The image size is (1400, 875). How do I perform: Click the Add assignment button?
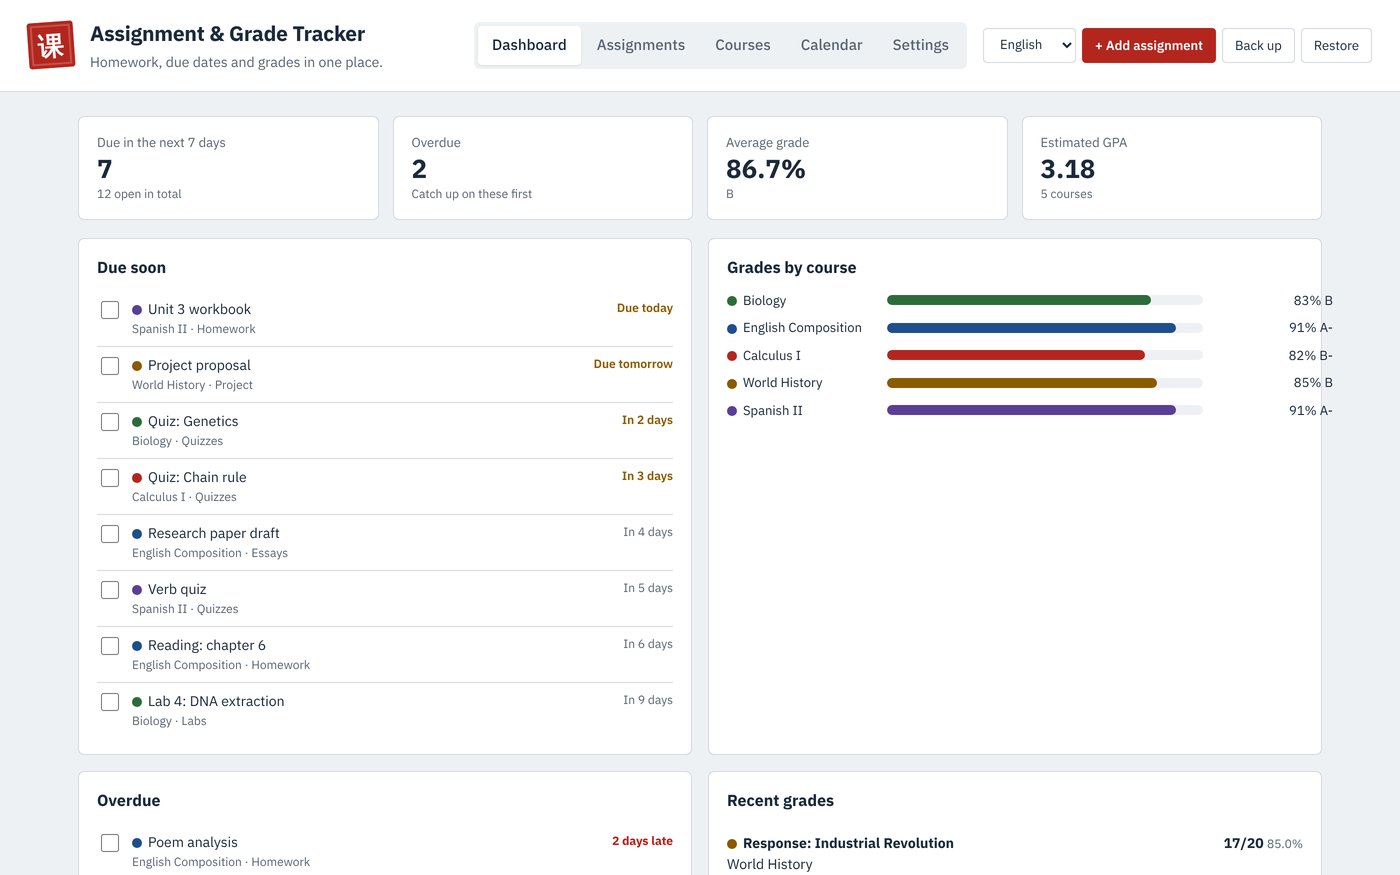click(1149, 45)
